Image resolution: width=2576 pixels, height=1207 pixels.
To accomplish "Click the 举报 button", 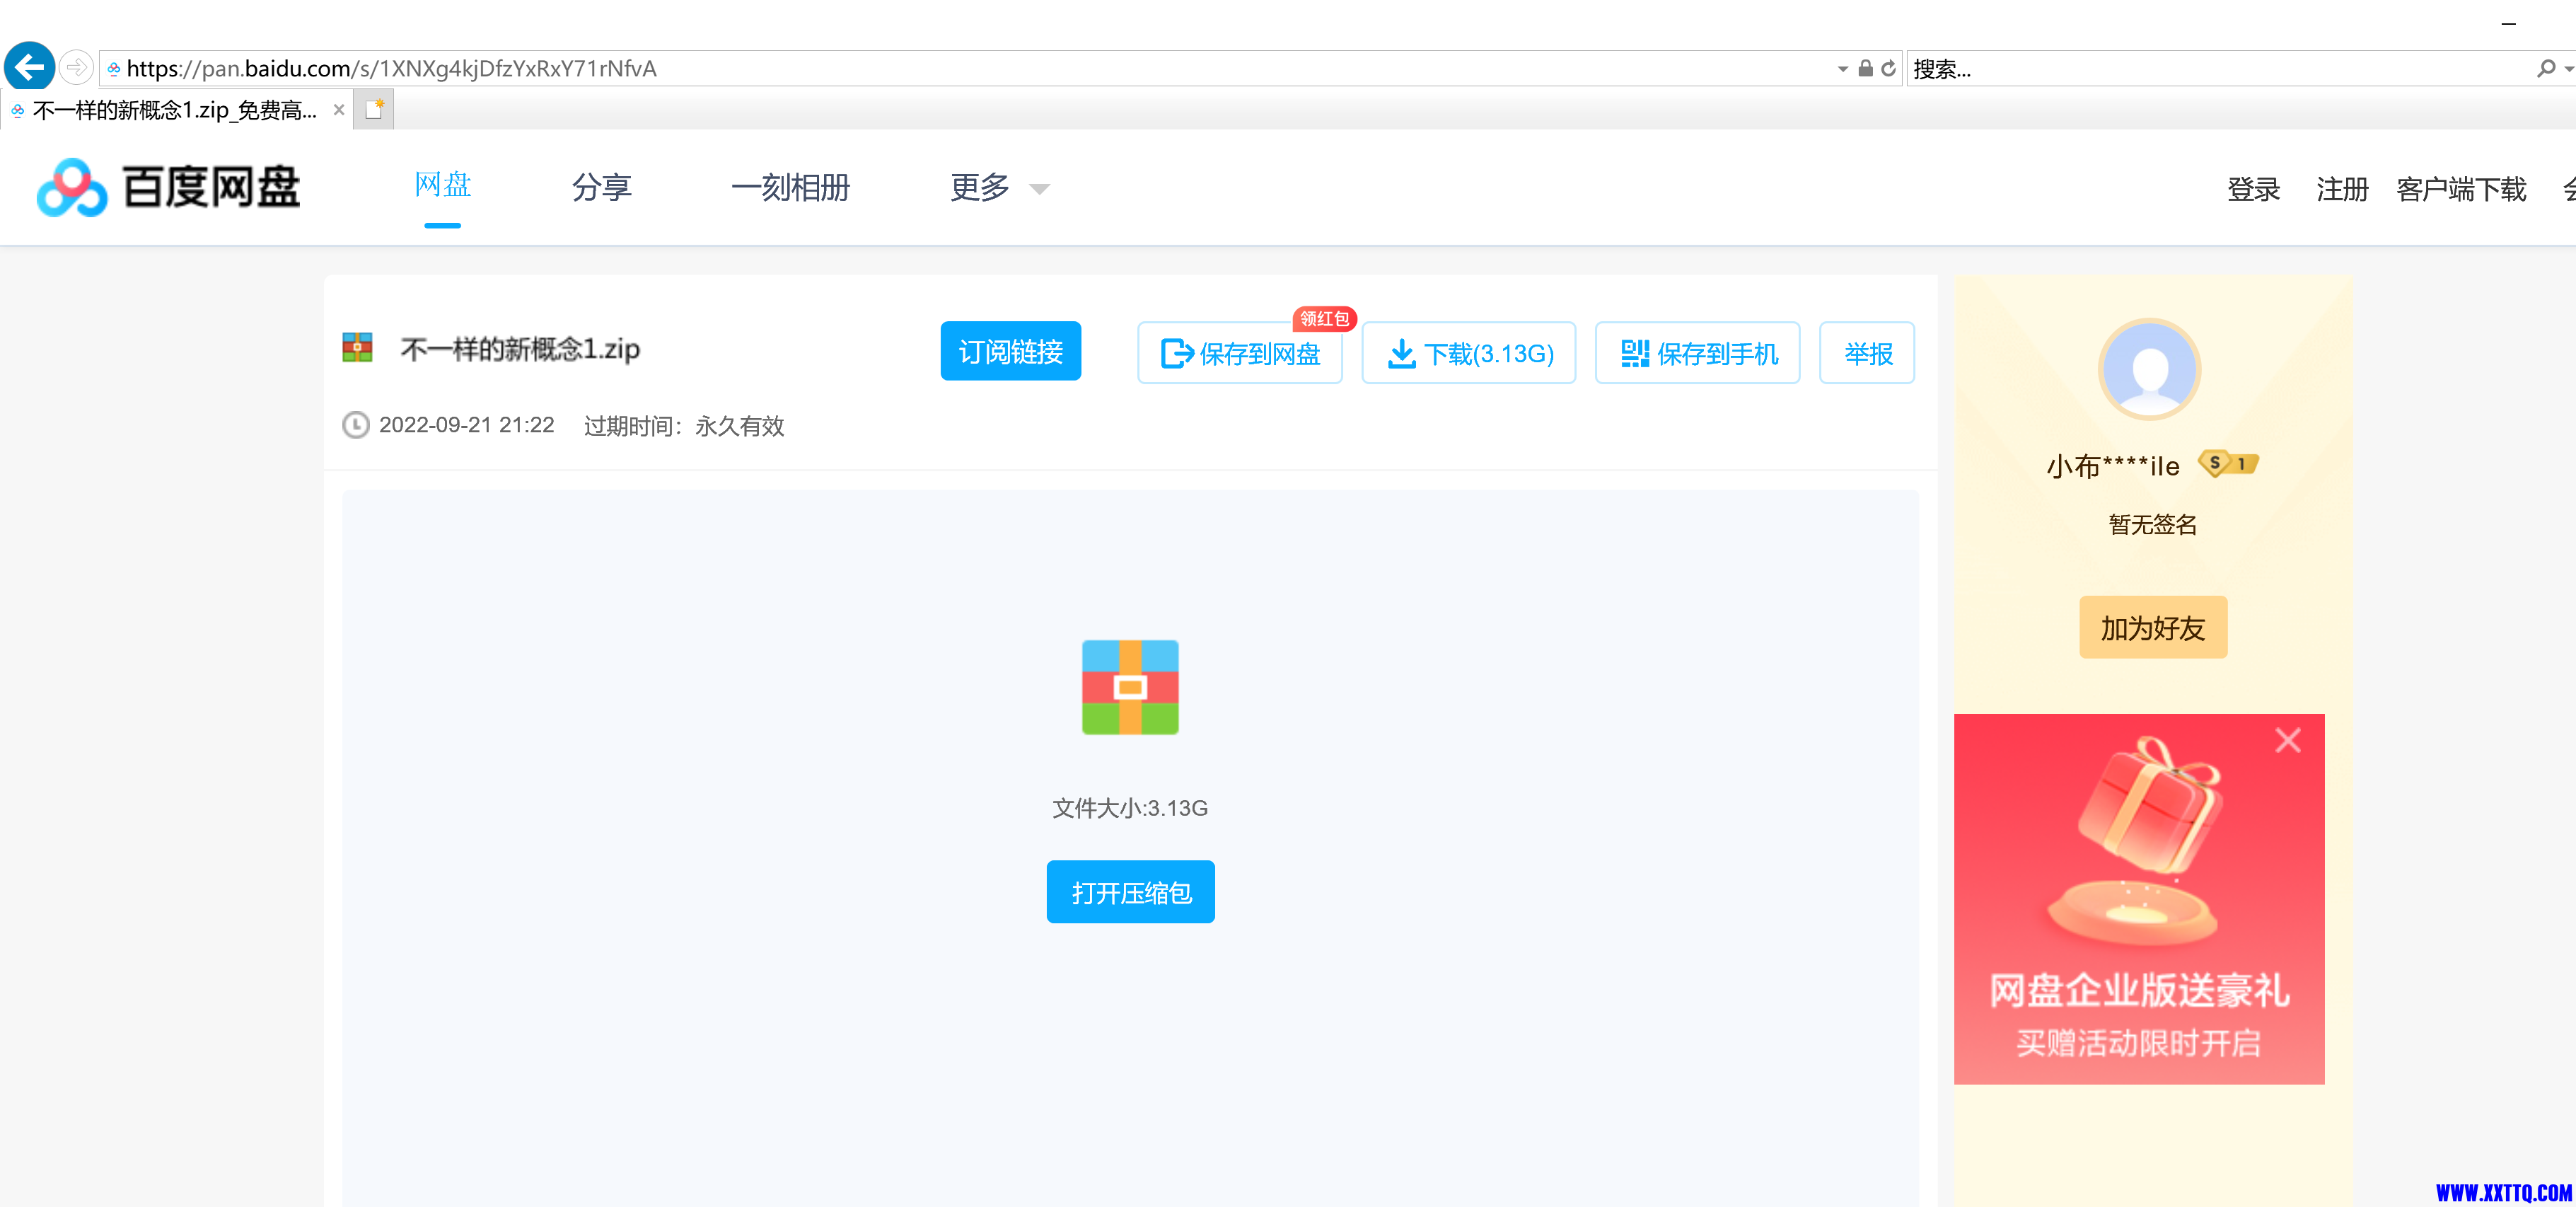I will [1867, 353].
